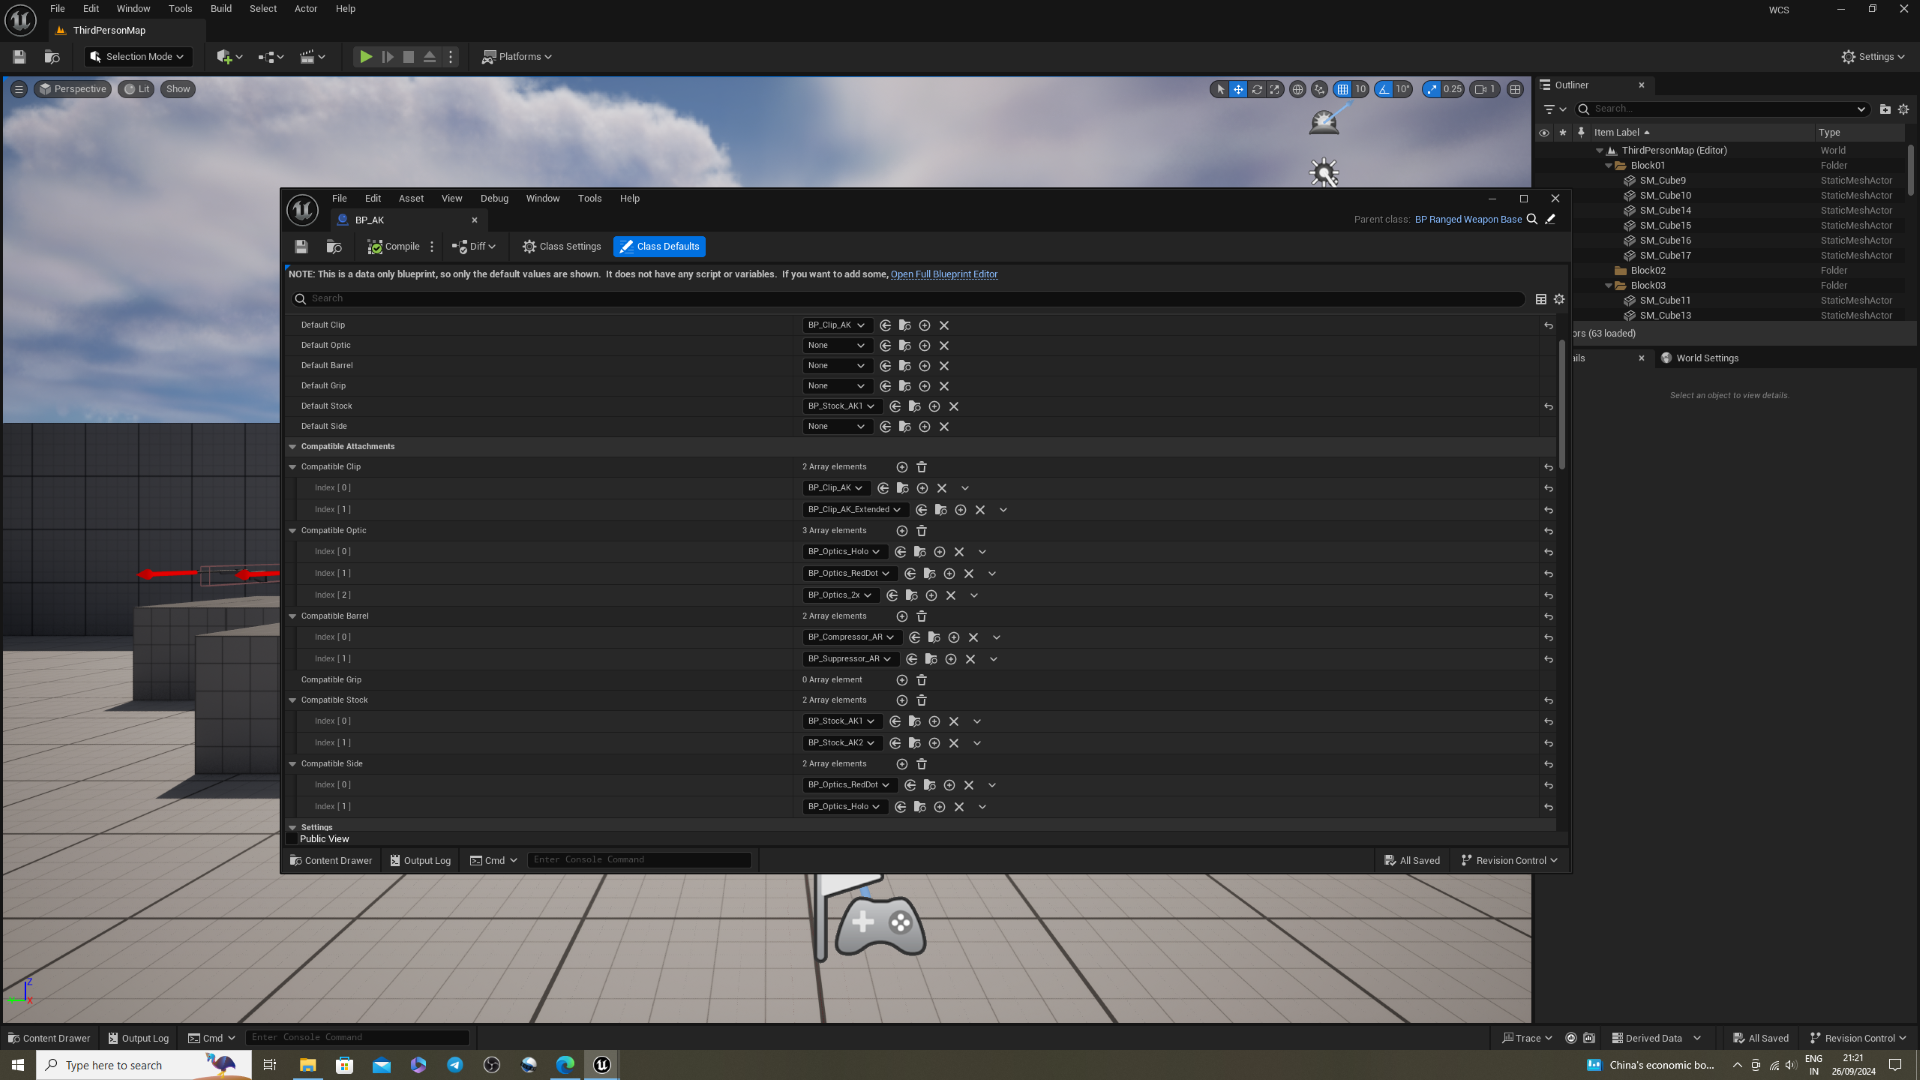Collapse the Block01 folder in Outliner
Image resolution: width=1920 pixels, height=1080 pixels.
click(x=1609, y=166)
